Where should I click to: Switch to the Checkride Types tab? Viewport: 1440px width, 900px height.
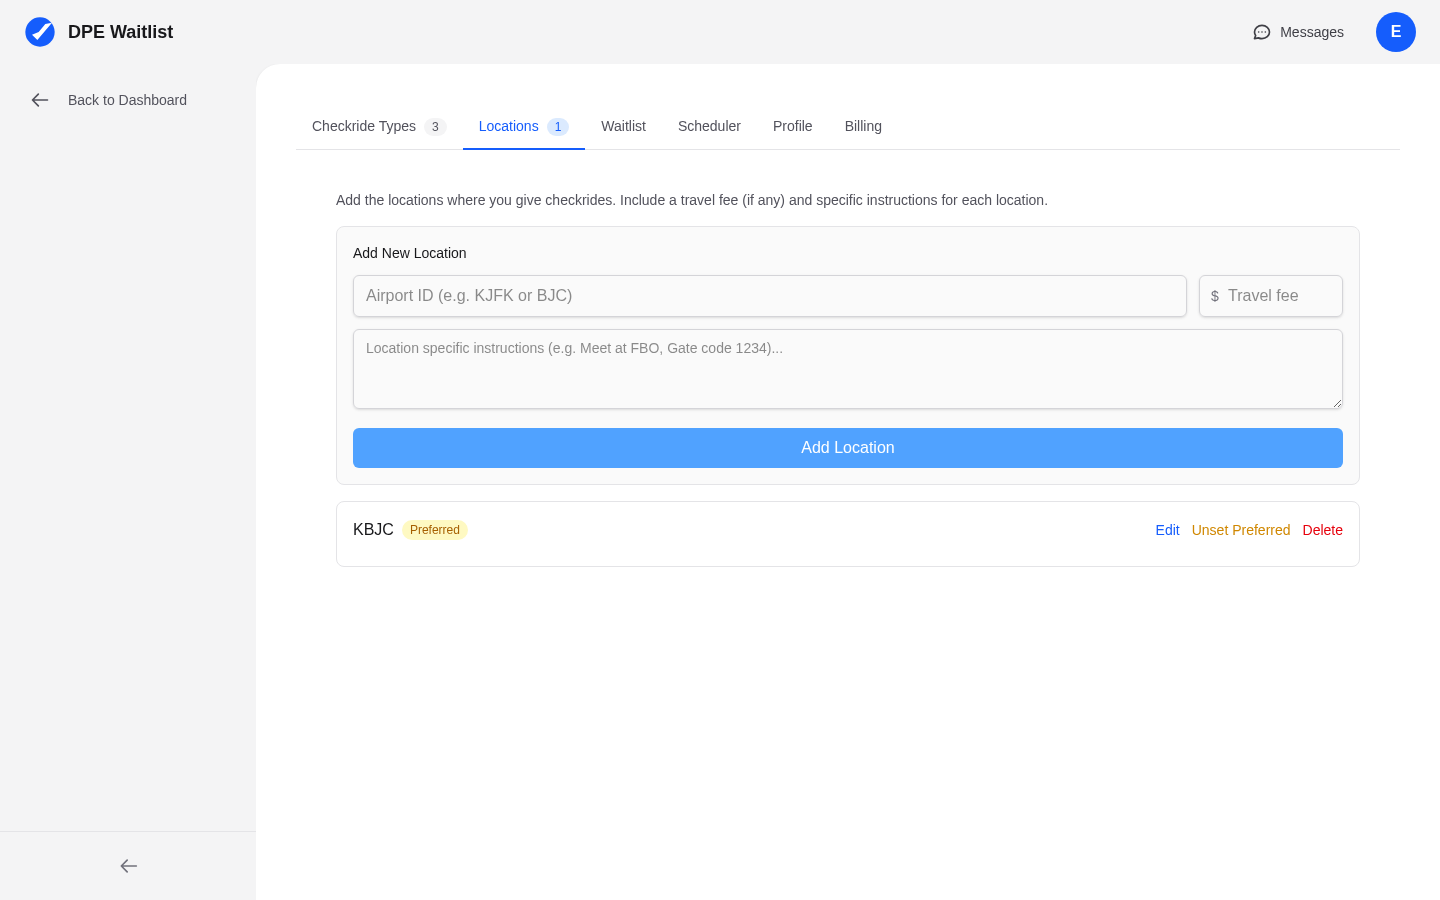[x=363, y=126]
